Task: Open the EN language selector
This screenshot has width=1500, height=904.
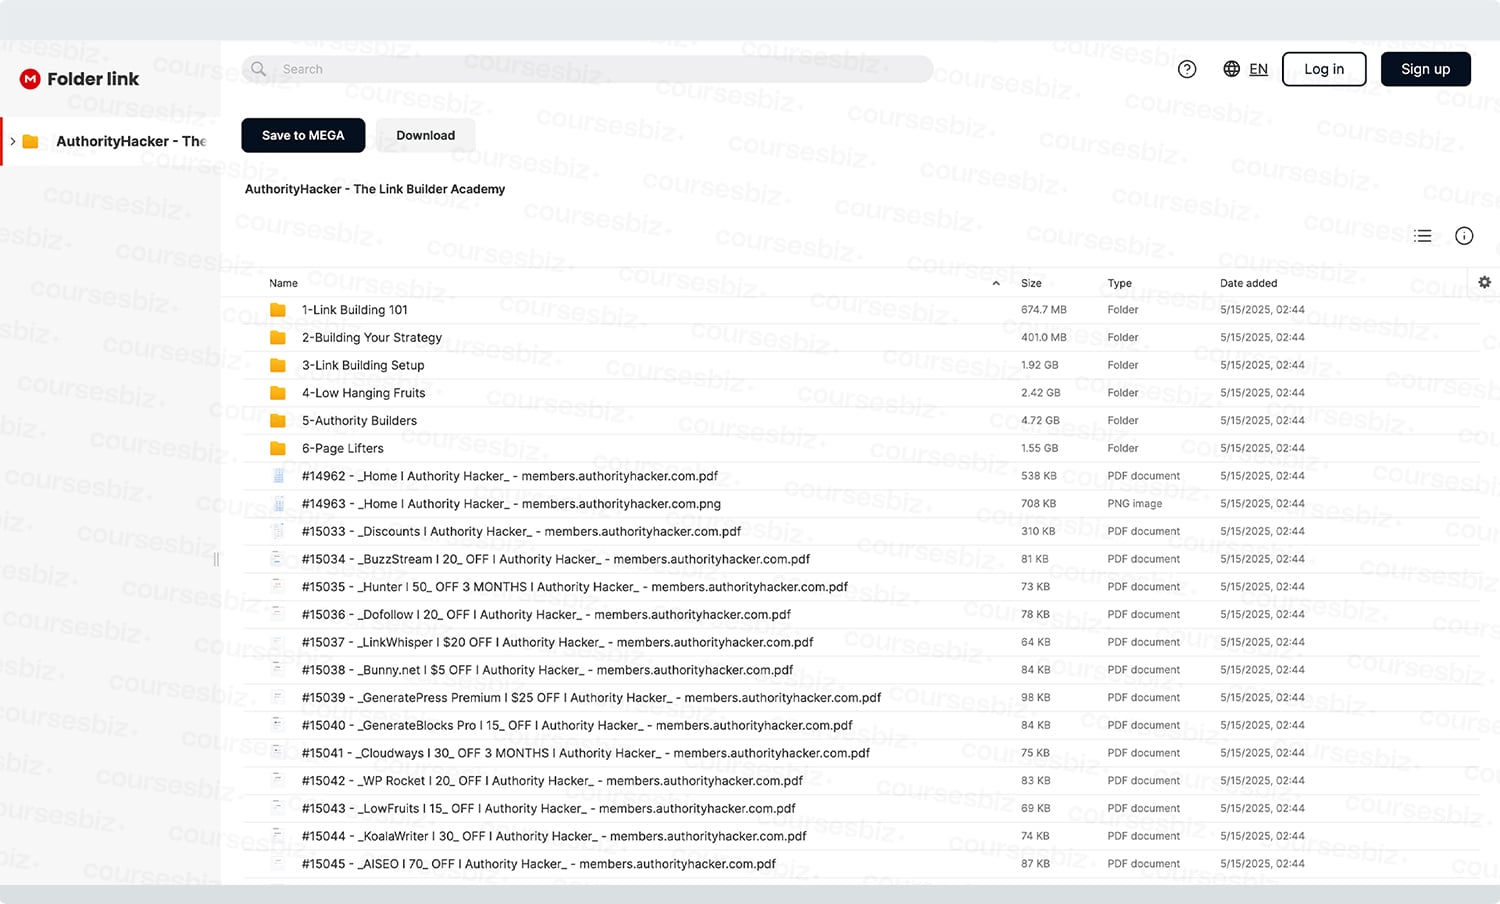Action: coord(1258,69)
